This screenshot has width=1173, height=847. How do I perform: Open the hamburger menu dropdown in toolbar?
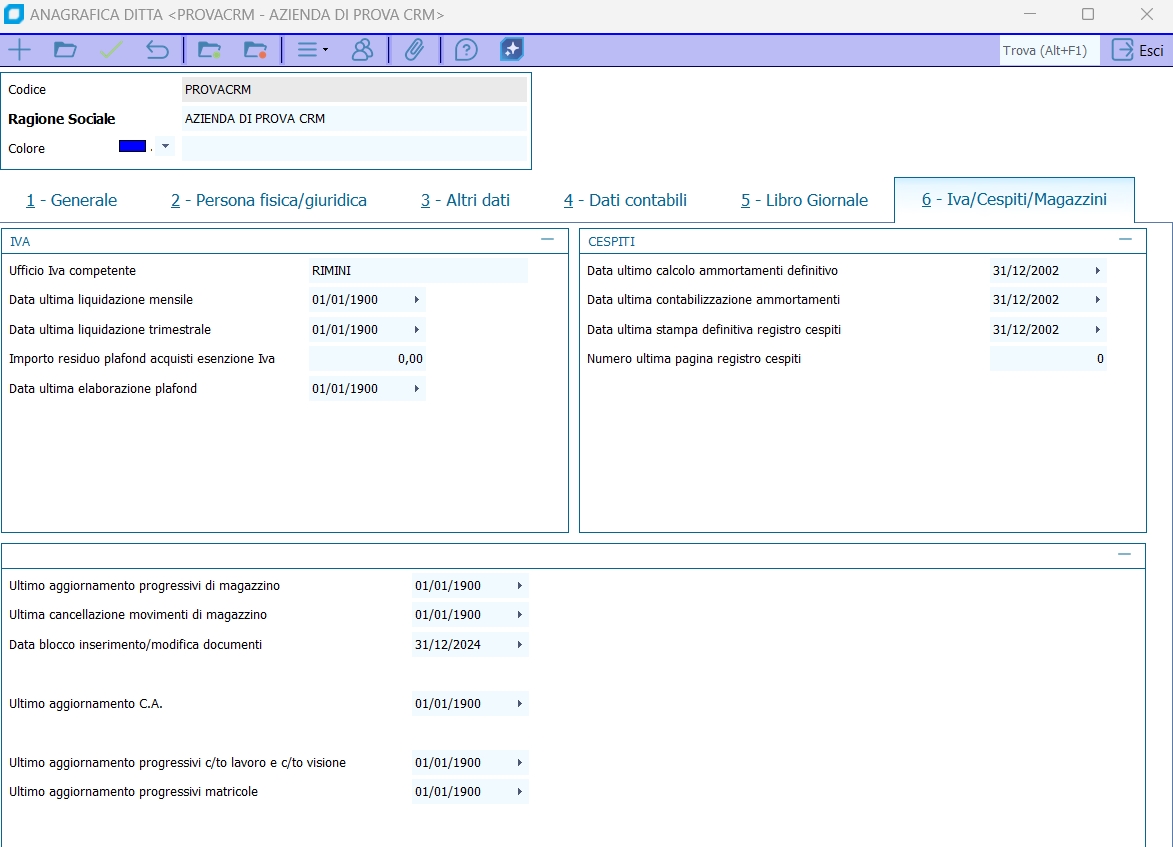tap(312, 50)
